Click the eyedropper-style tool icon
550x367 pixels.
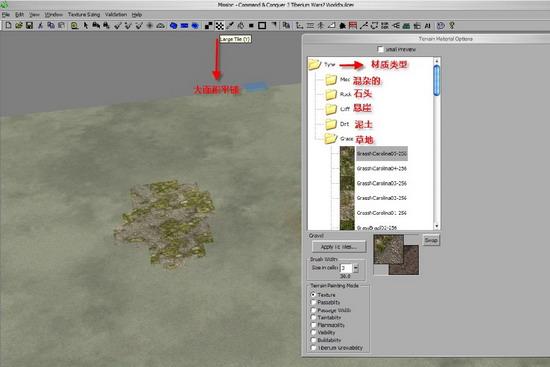[230, 25]
